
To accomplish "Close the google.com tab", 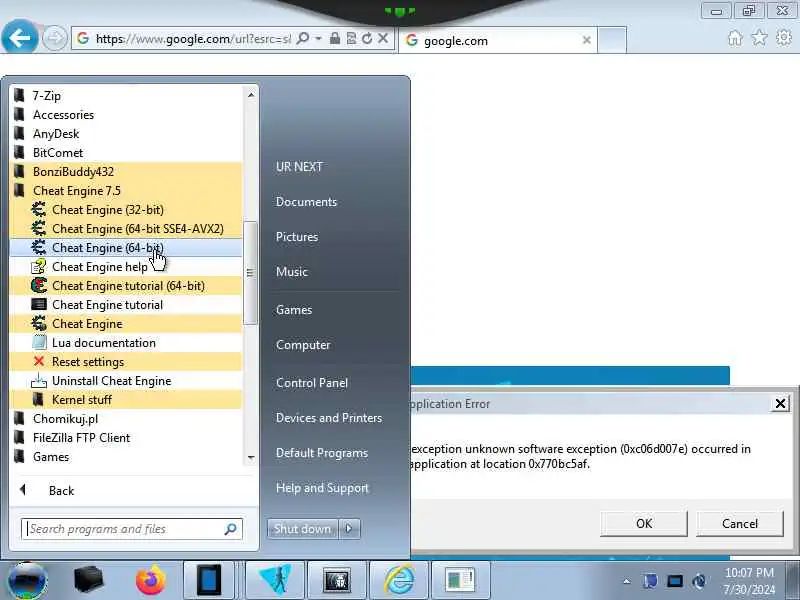I will (587, 40).
